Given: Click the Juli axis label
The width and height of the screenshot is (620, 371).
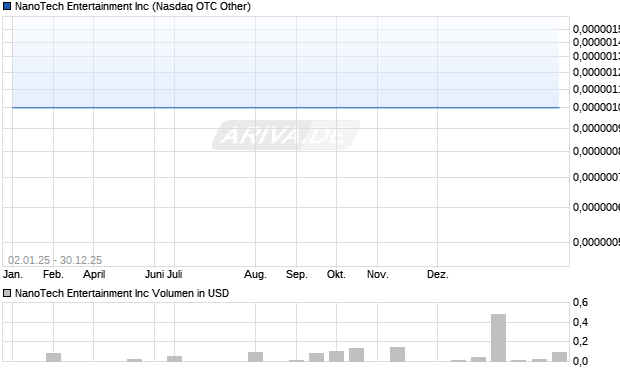Looking at the screenshot, I should [174, 274].
